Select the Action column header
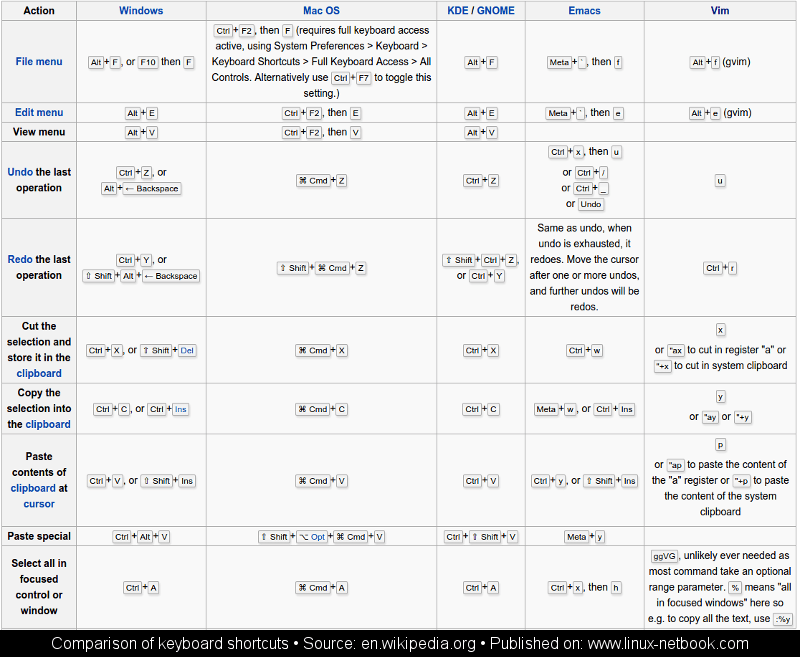Screen dimensions: 800x657 39,11
